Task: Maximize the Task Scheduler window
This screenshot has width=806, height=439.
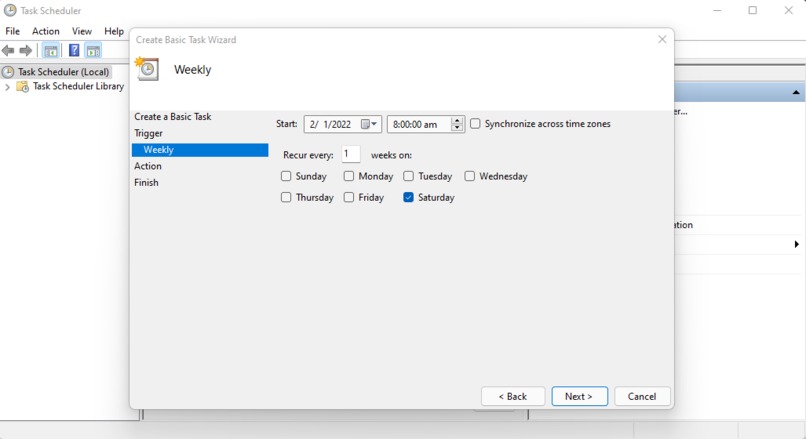Action: point(753,10)
